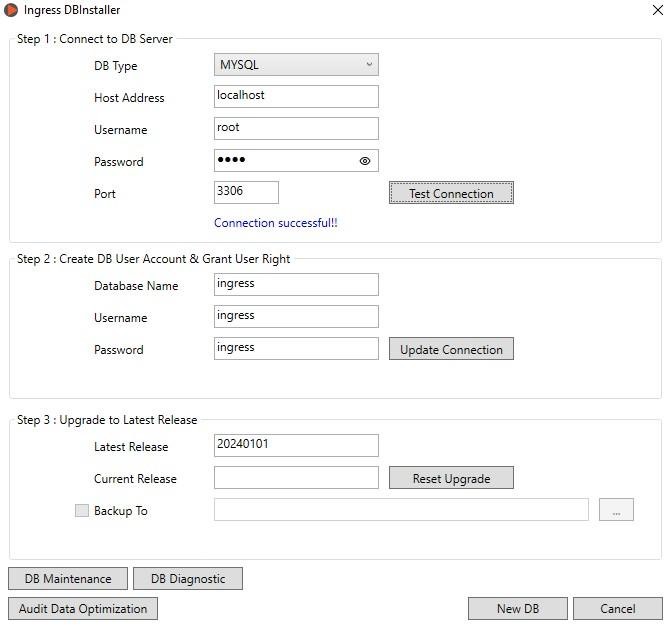This screenshot has height=635, width=670.
Task: Click the browse ellipsis button for backup path
Action: click(616, 509)
